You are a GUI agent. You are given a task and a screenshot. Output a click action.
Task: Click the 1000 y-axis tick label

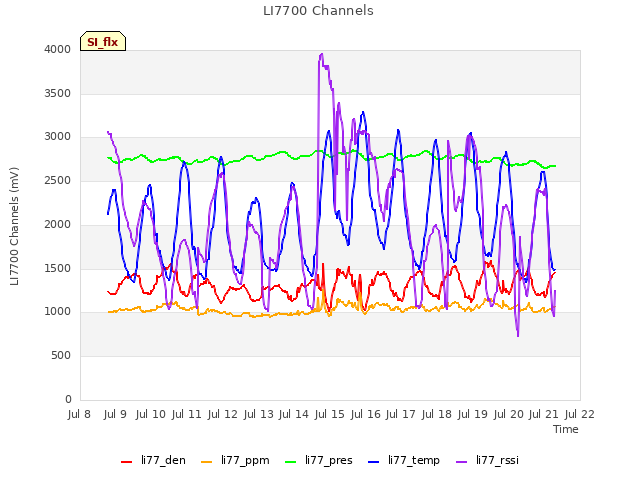click(58, 312)
